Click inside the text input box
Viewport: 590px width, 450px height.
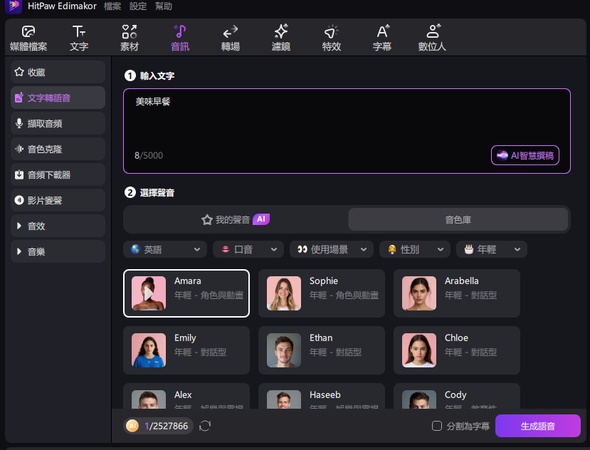tap(347, 131)
